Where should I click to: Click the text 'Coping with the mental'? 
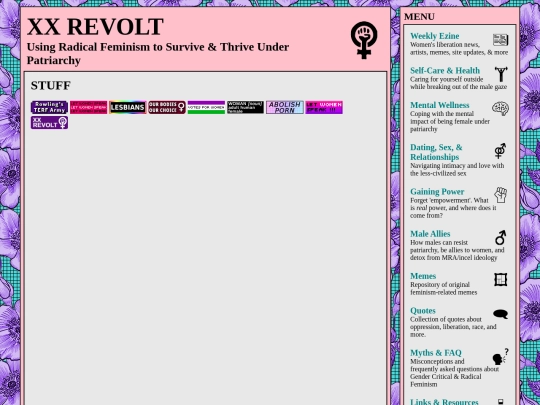click(x=442, y=114)
